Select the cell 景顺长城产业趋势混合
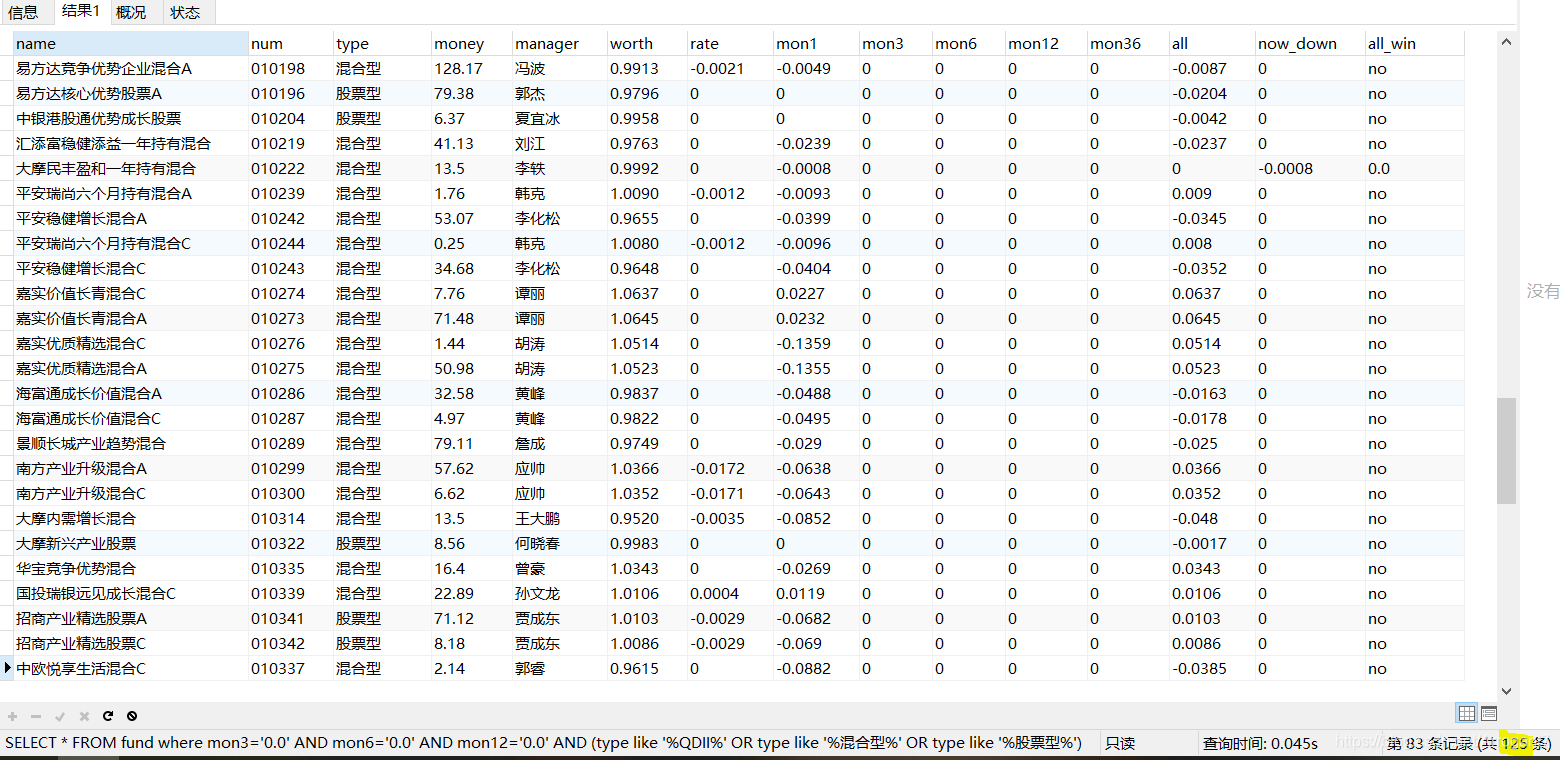Viewport: 1560px width, 760px height. tap(130, 443)
